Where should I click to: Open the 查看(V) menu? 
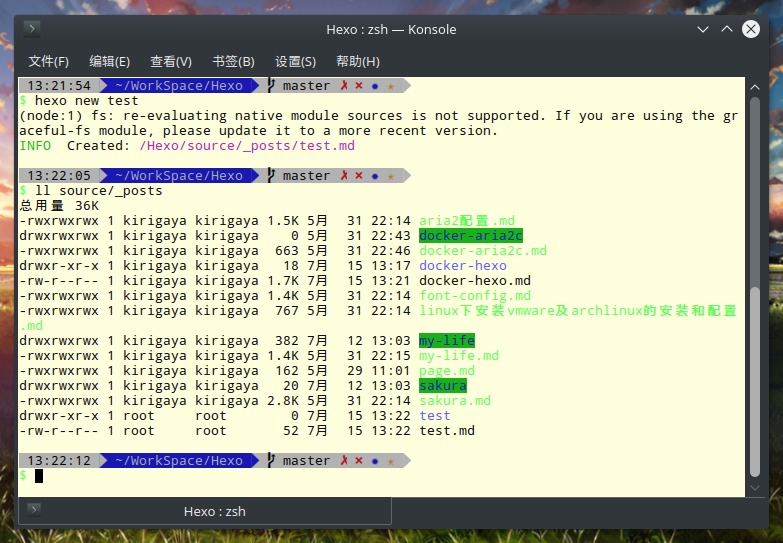(x=171, y=61)
